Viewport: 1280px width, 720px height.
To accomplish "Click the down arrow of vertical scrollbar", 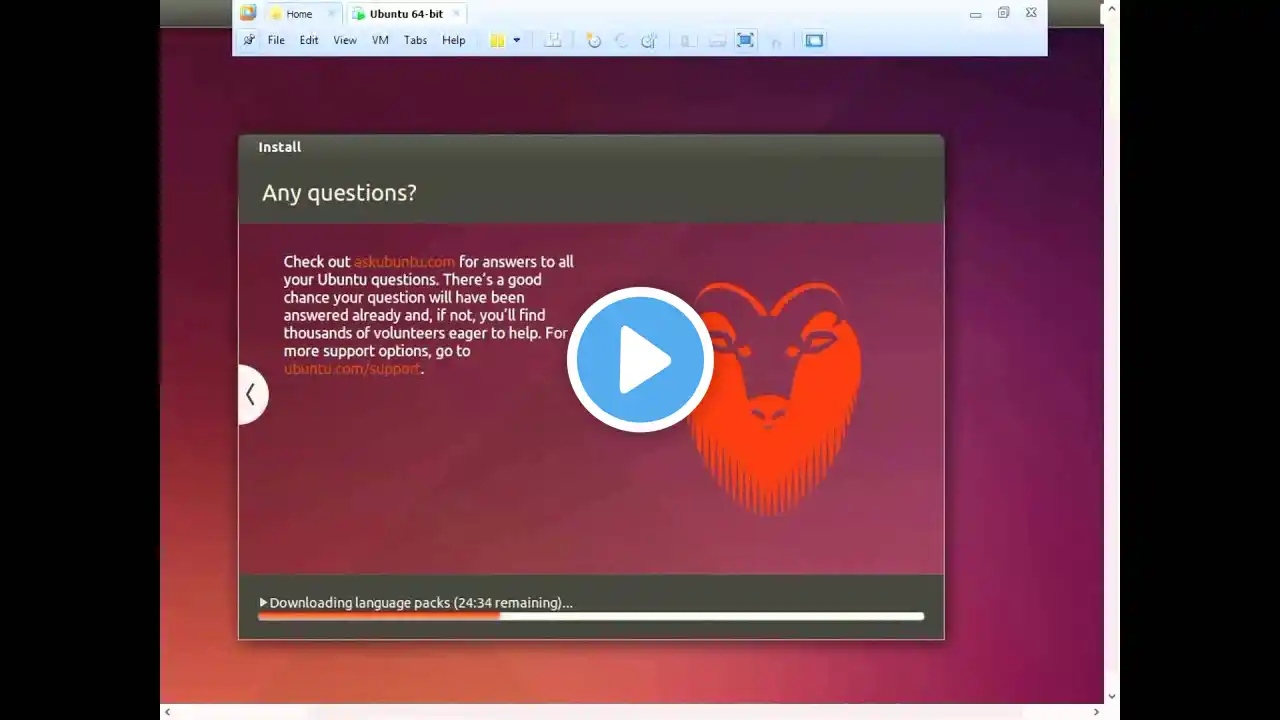I will (1111, 696).
